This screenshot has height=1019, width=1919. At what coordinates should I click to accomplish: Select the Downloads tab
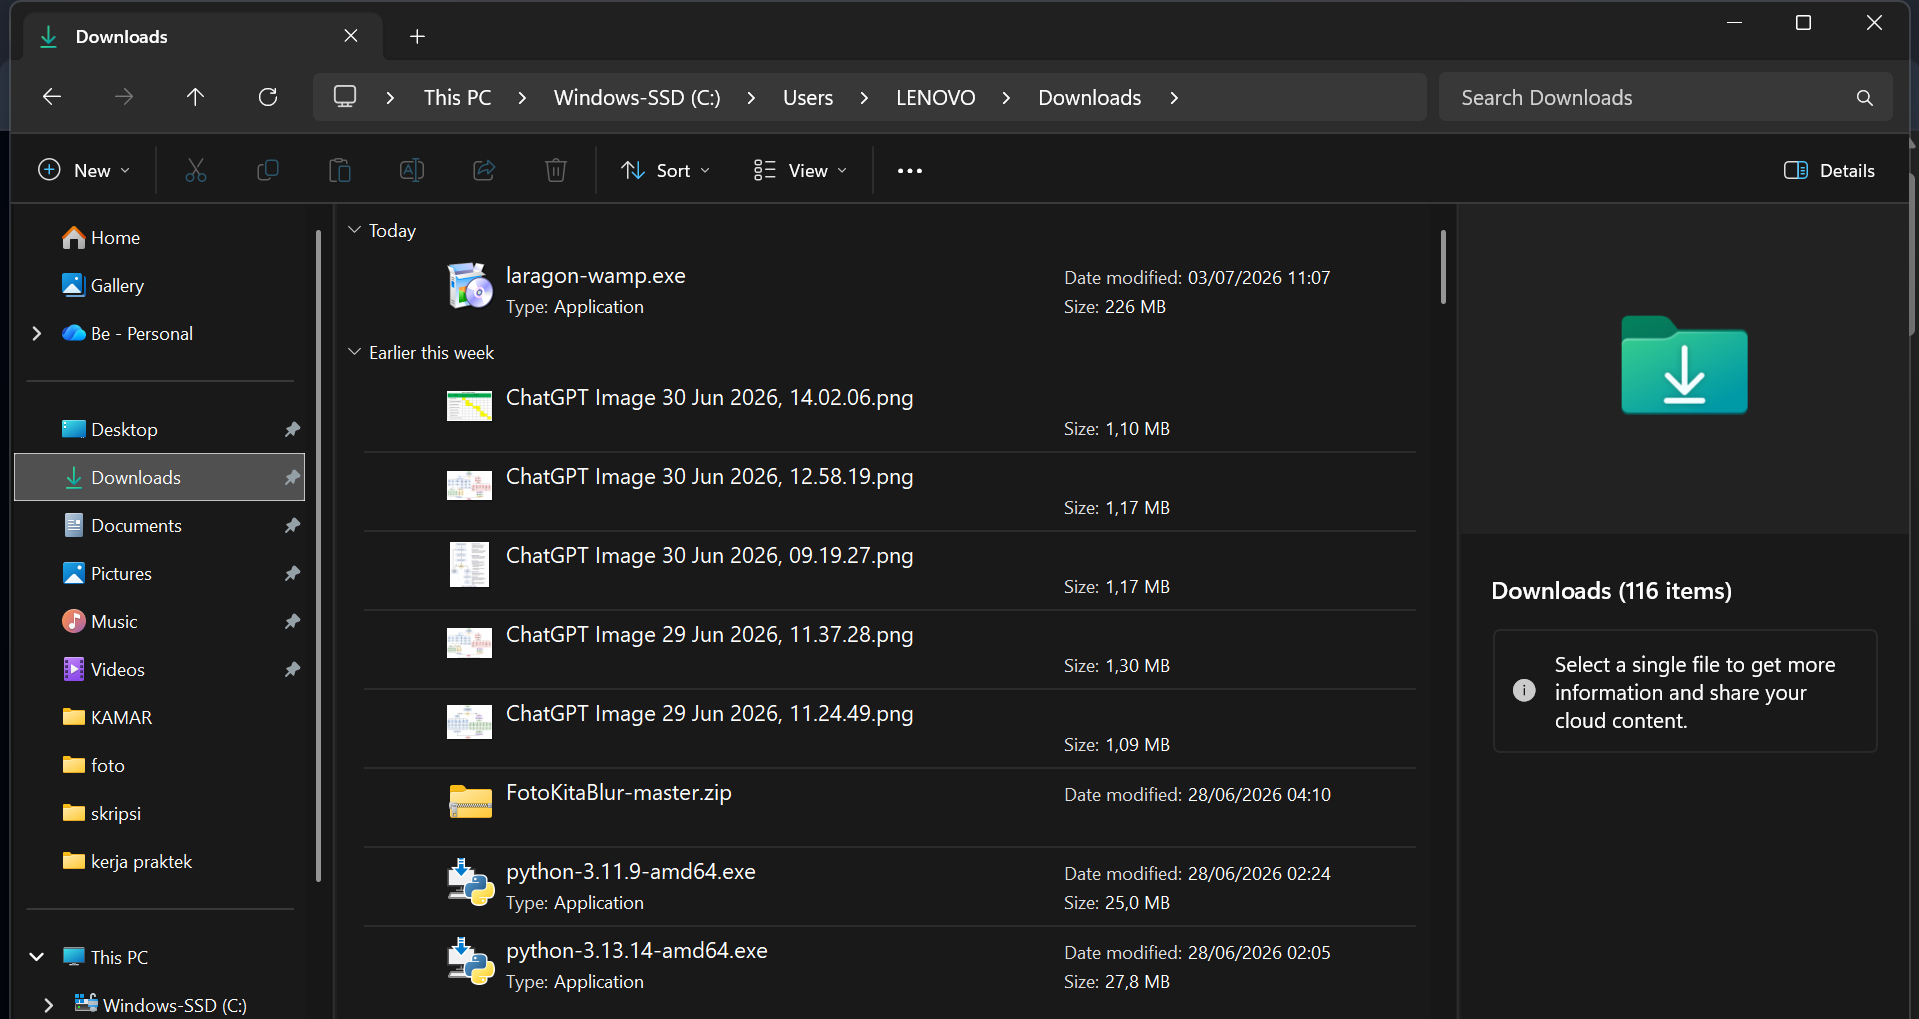203,37
